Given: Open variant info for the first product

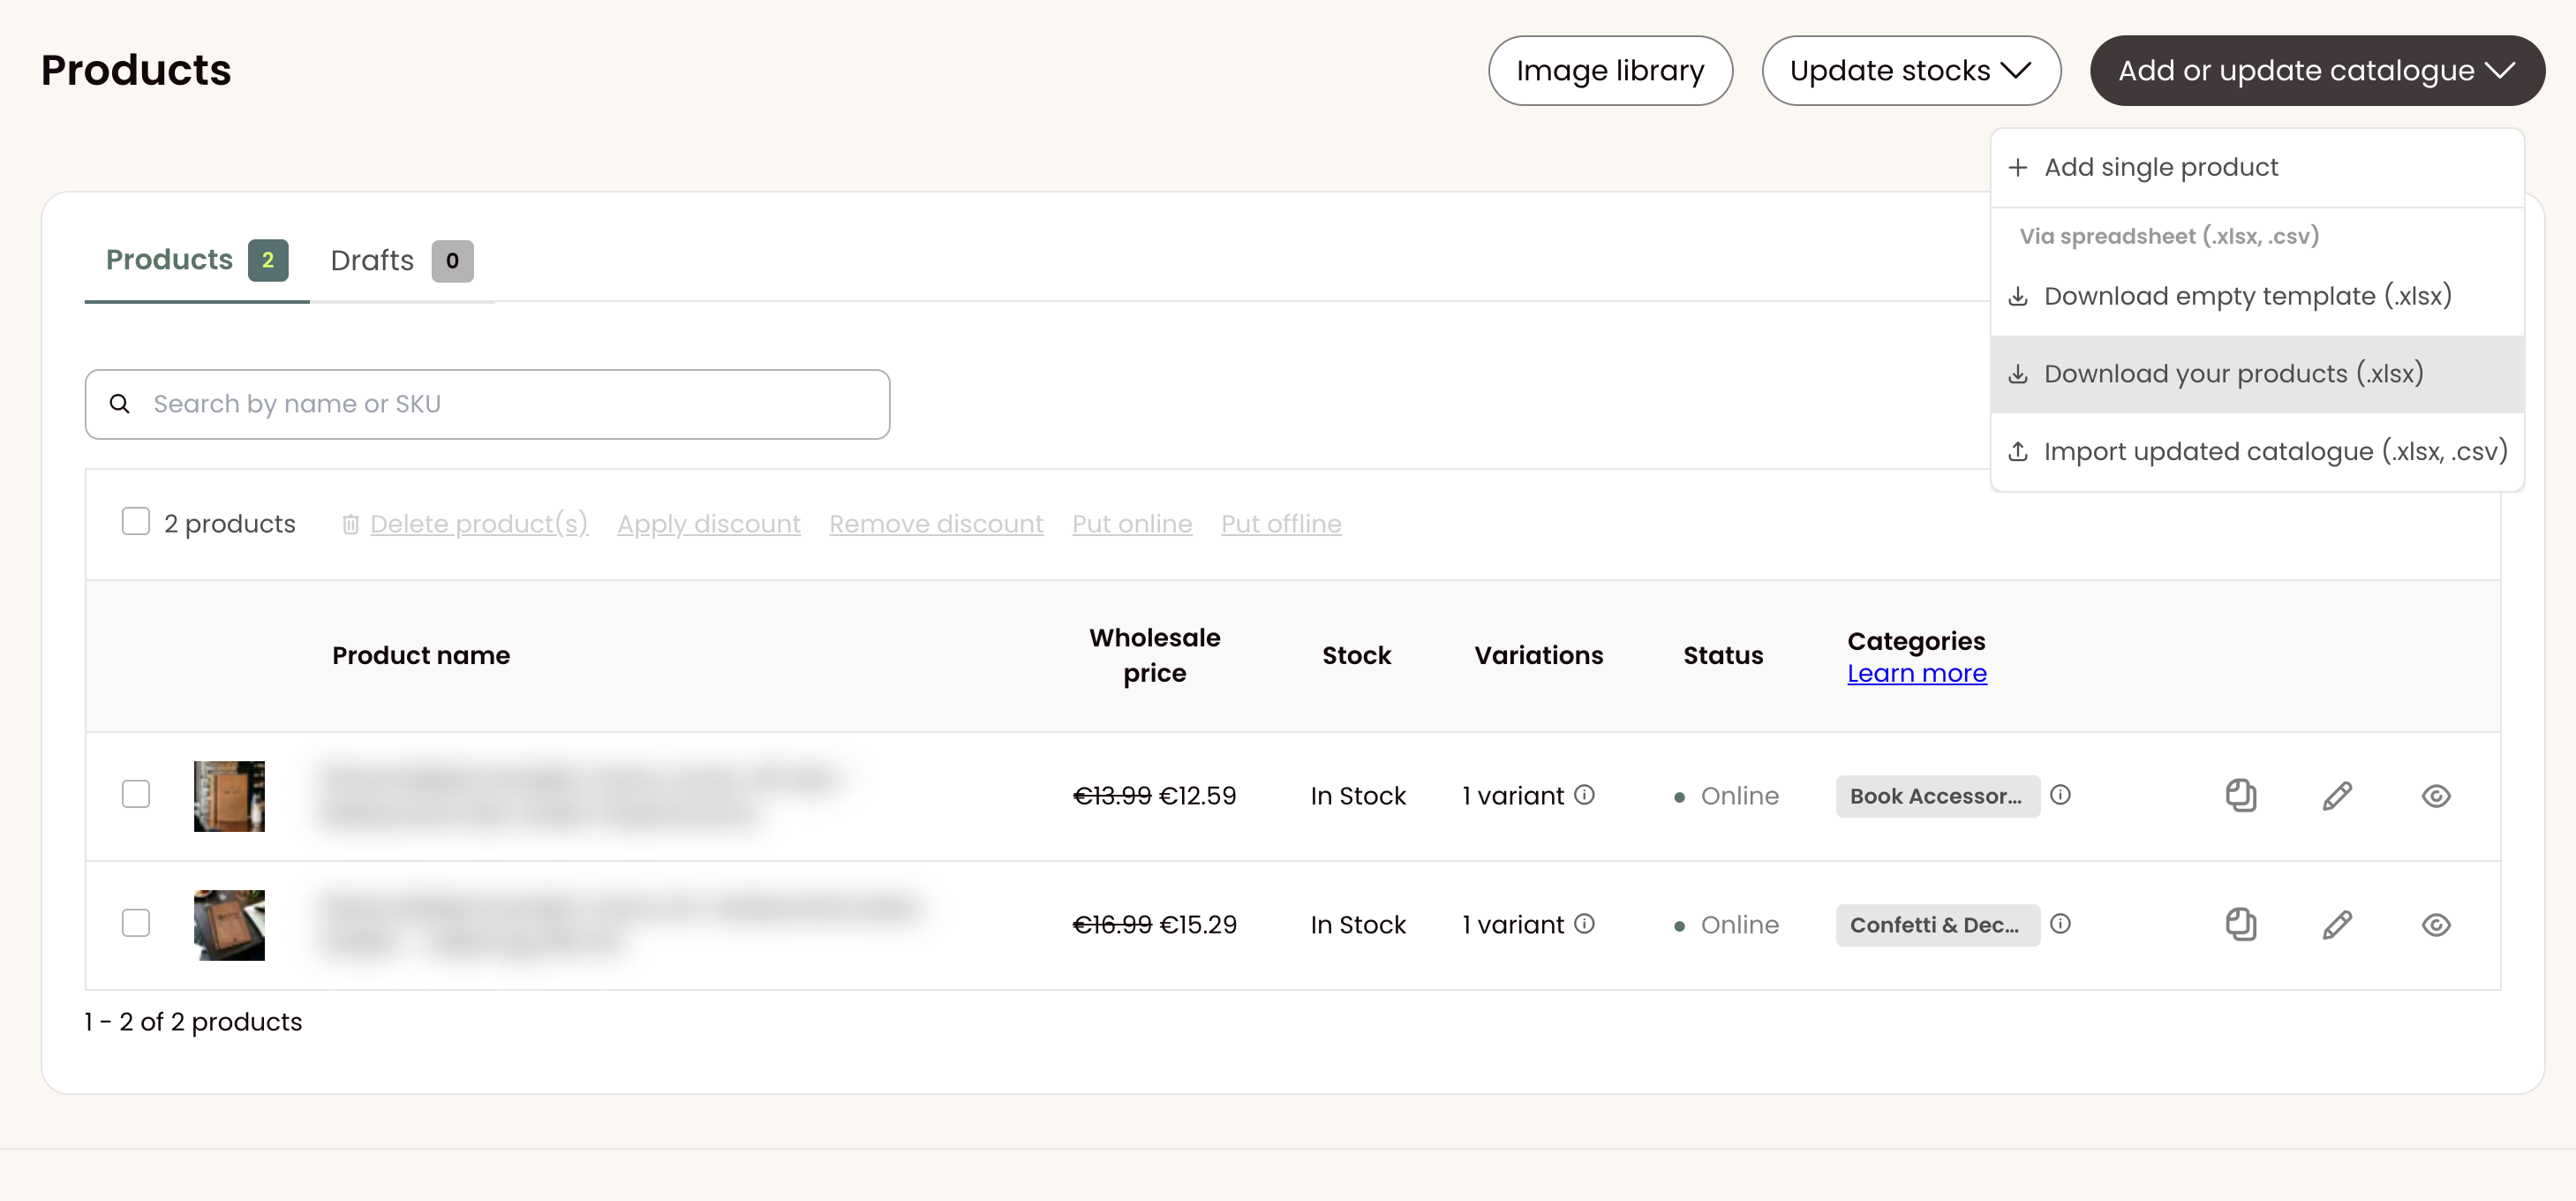Looking at the screenshot, I should point(1584,795).
